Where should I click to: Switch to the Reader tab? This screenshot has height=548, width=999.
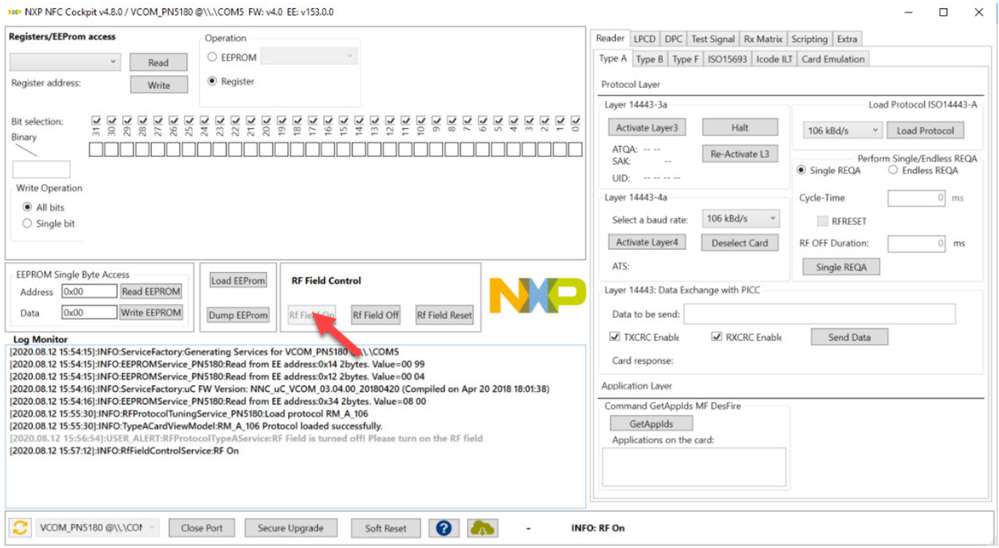pyautogui.click(x=610, y=38)
